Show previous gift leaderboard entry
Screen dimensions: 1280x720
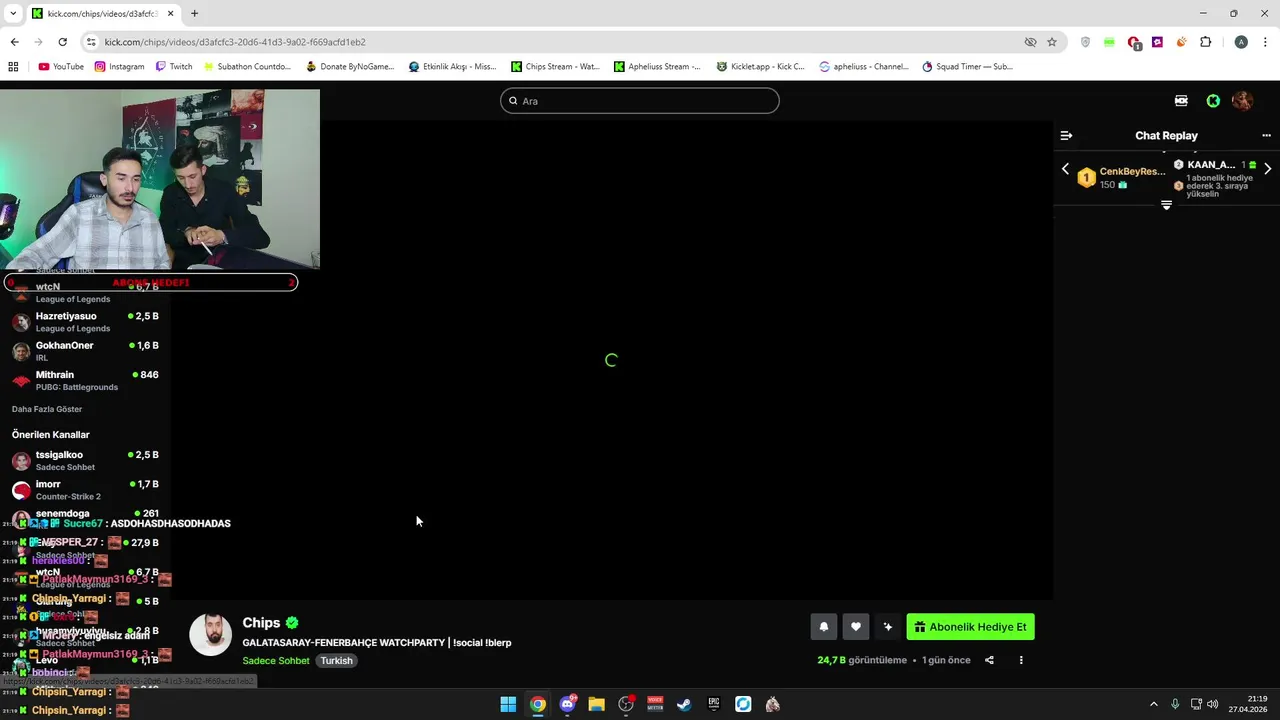[x=1065, y=169]
